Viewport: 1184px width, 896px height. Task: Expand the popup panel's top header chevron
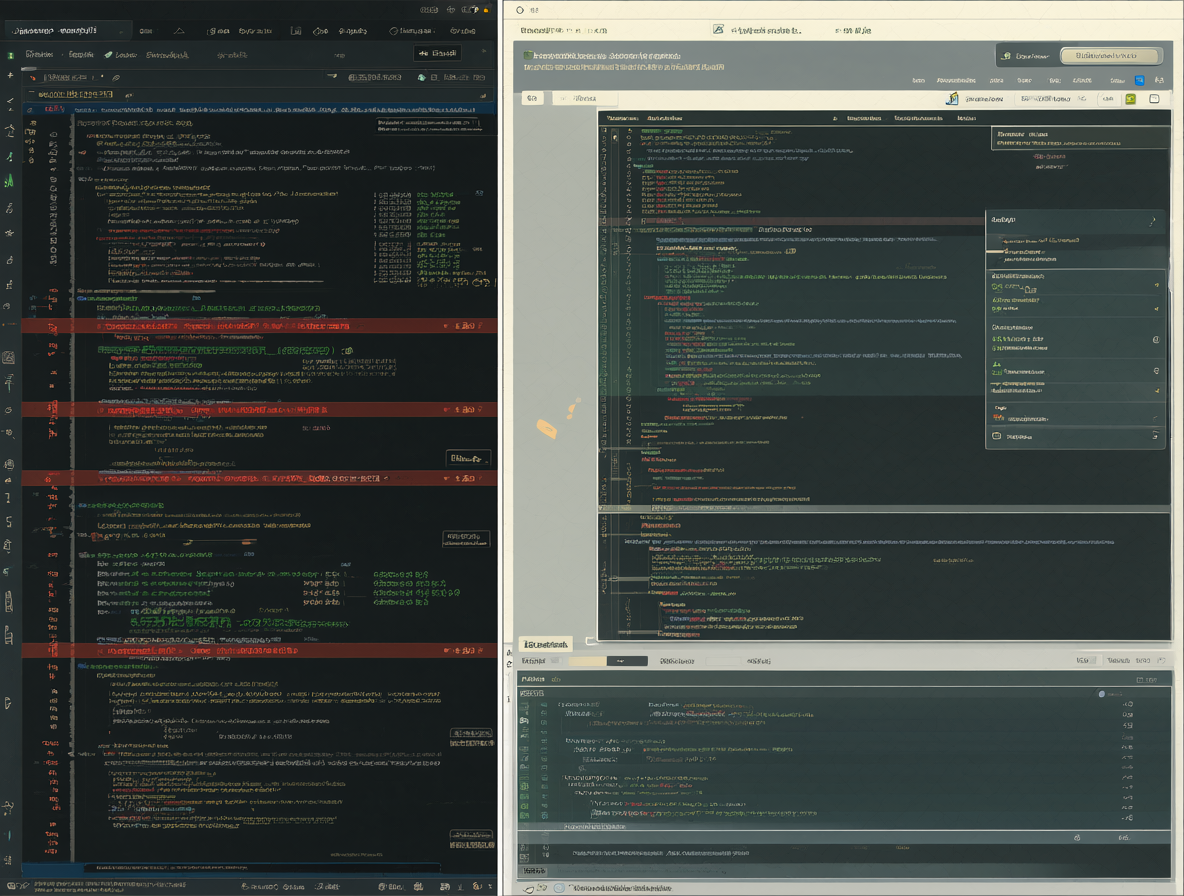1152,221
